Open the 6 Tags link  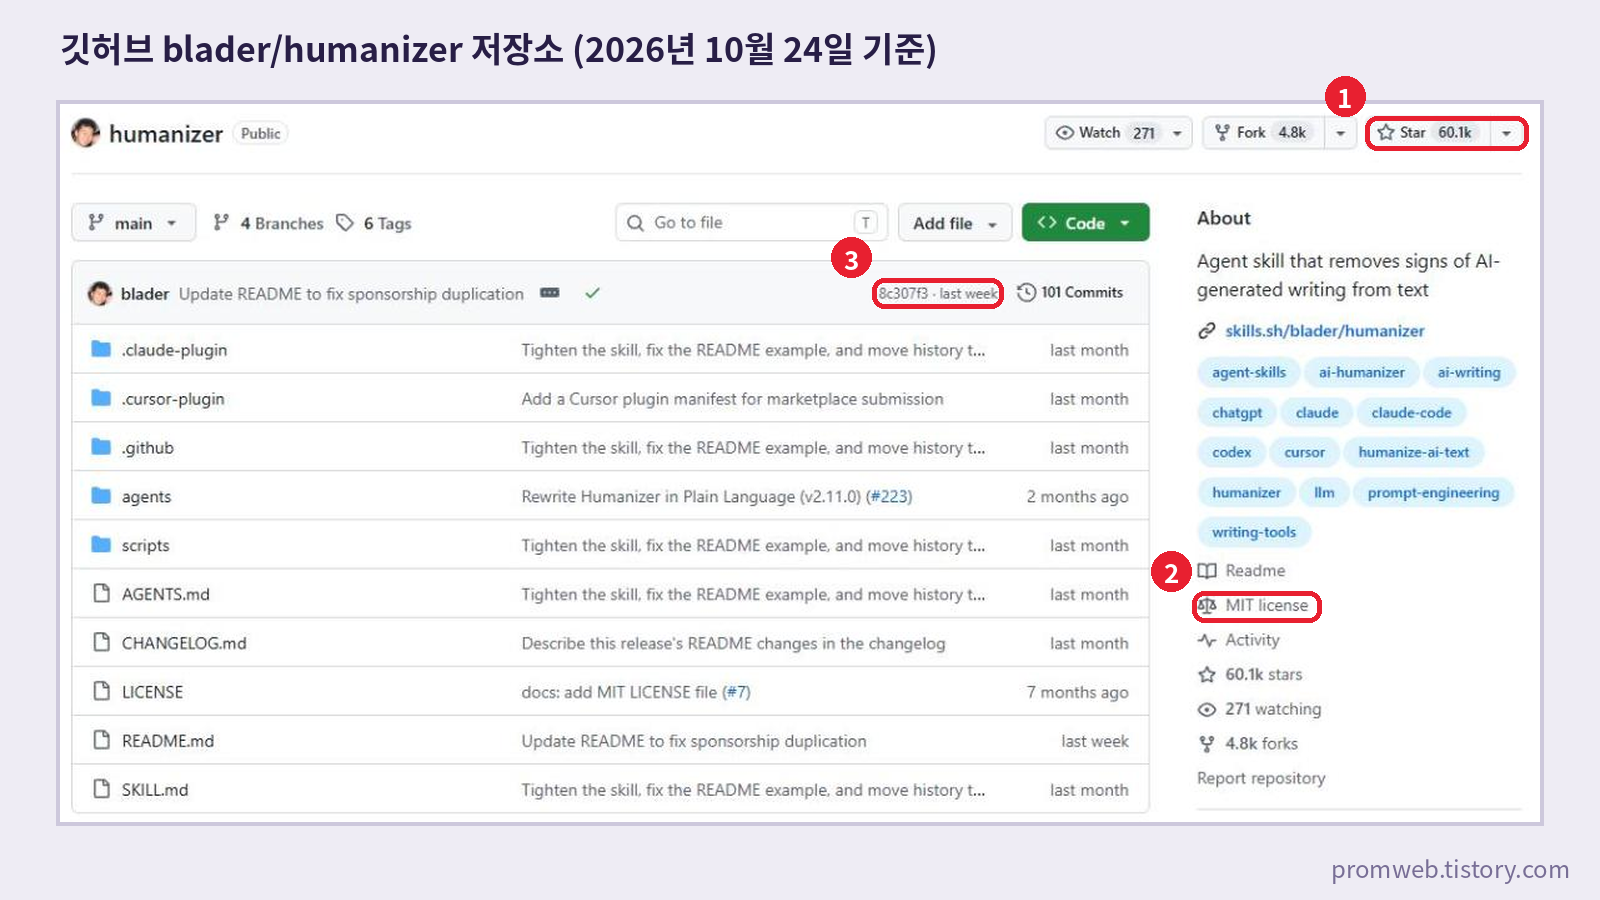pyautogui.click(x=375, y=223)
